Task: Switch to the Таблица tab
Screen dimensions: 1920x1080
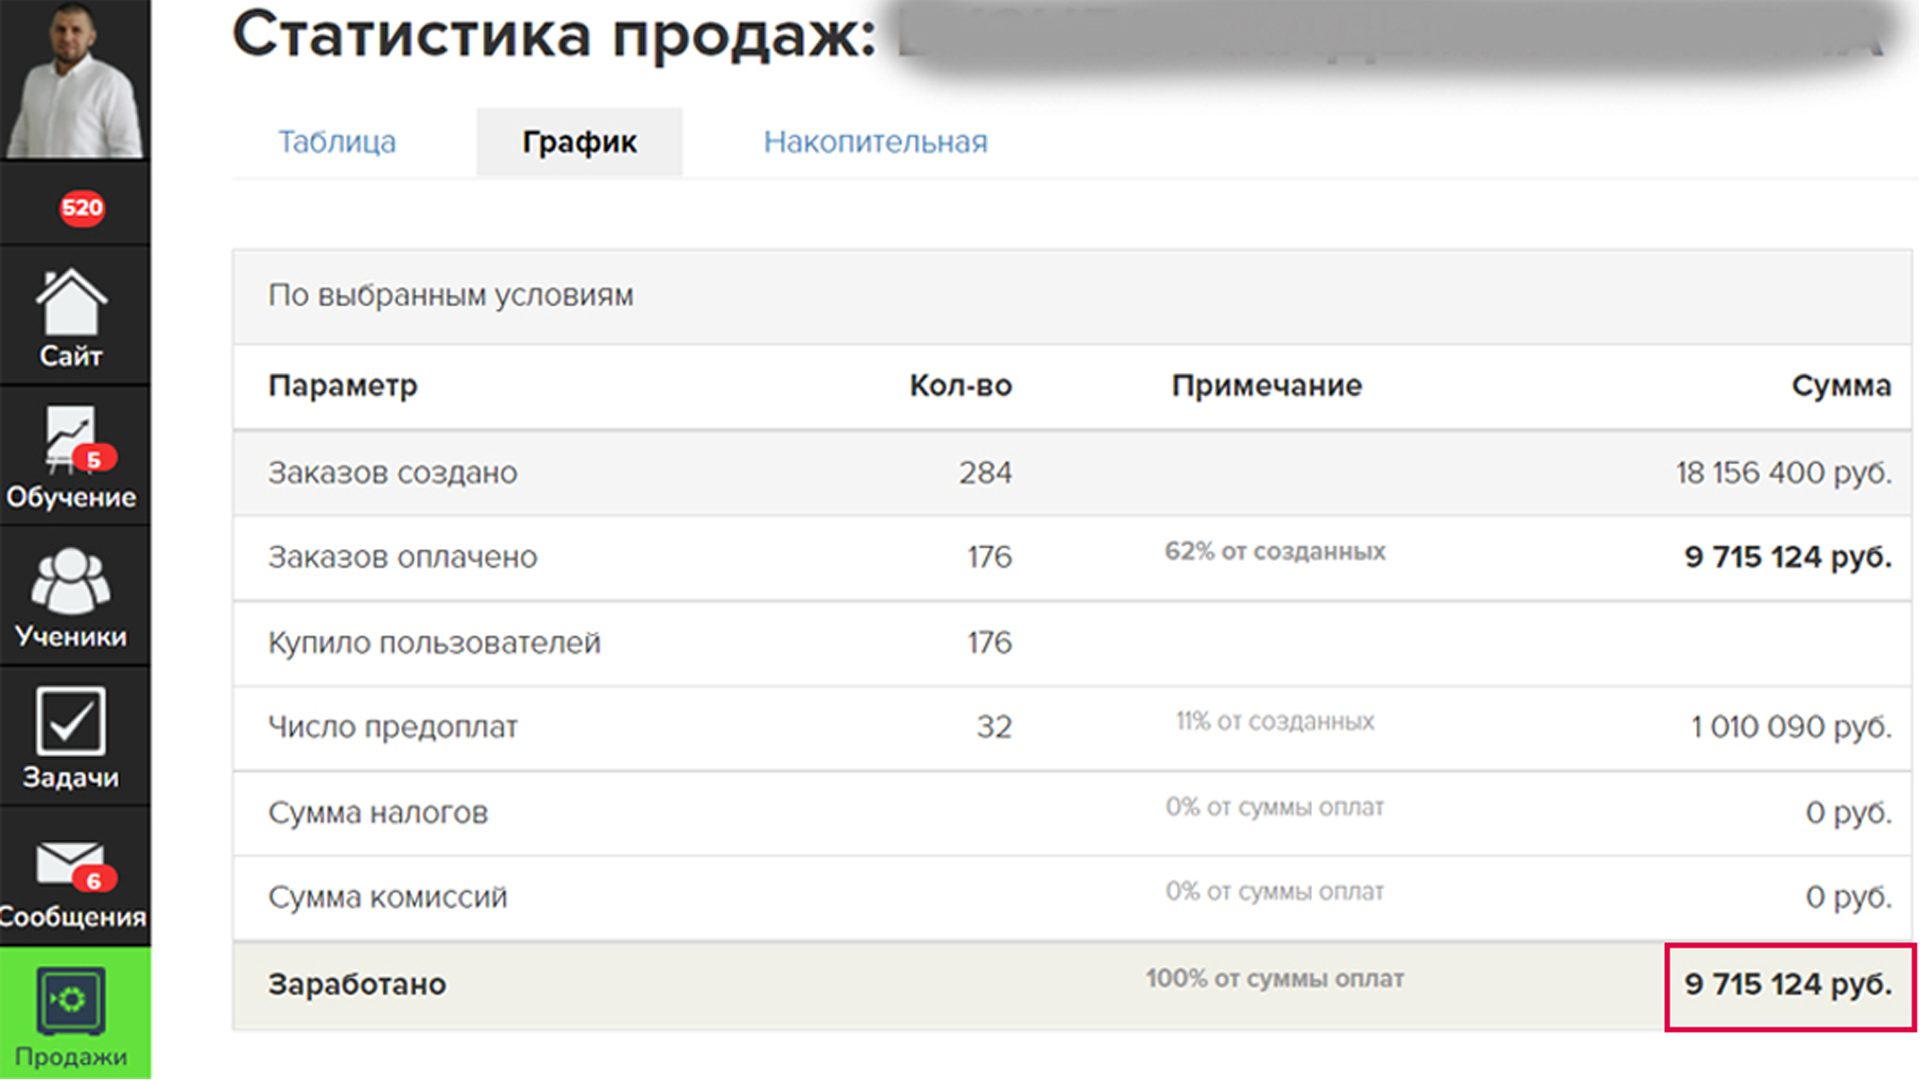Action: tap(338, 141)
